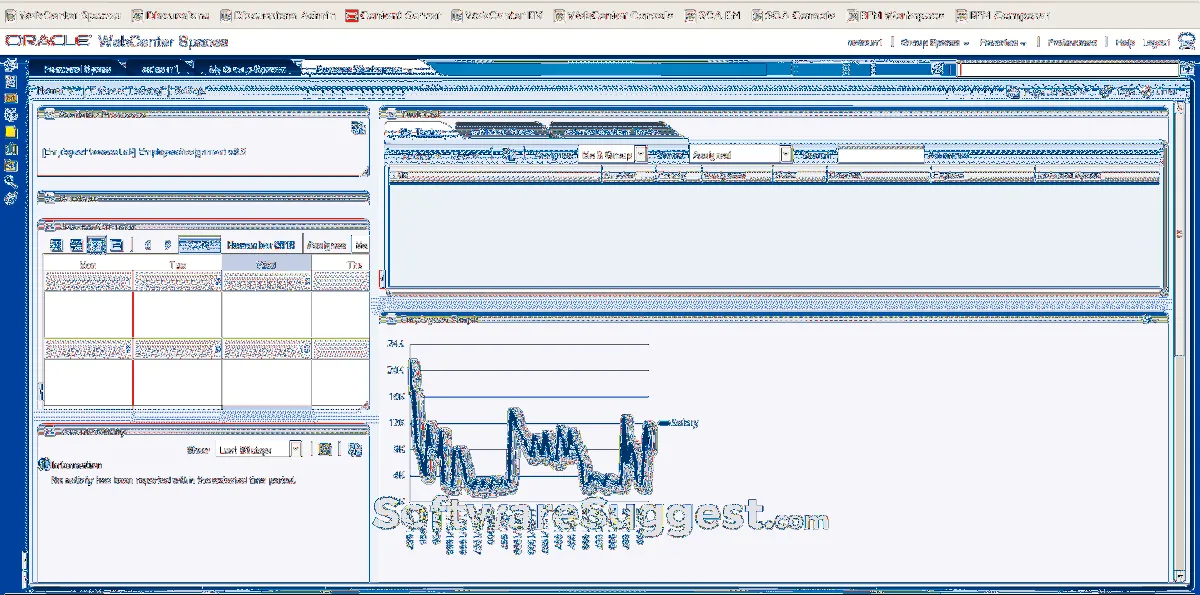Click the Logout link
This screenshot has height=595, width=1200.
(1155, 42)
